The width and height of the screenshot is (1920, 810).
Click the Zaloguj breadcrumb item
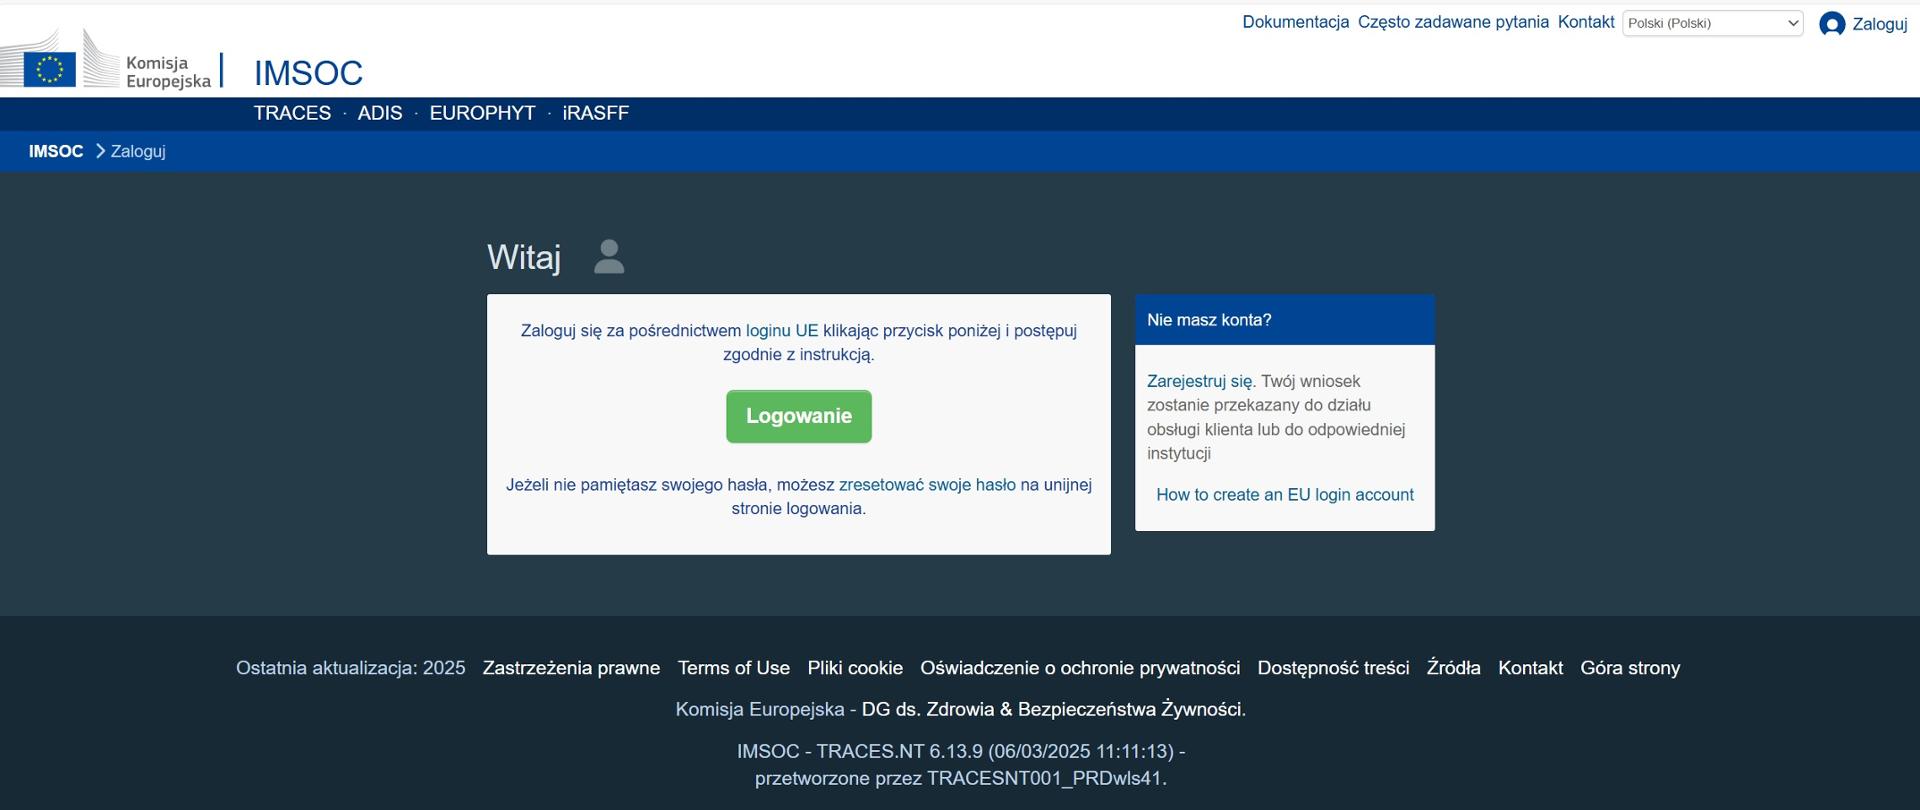[138, 151]
